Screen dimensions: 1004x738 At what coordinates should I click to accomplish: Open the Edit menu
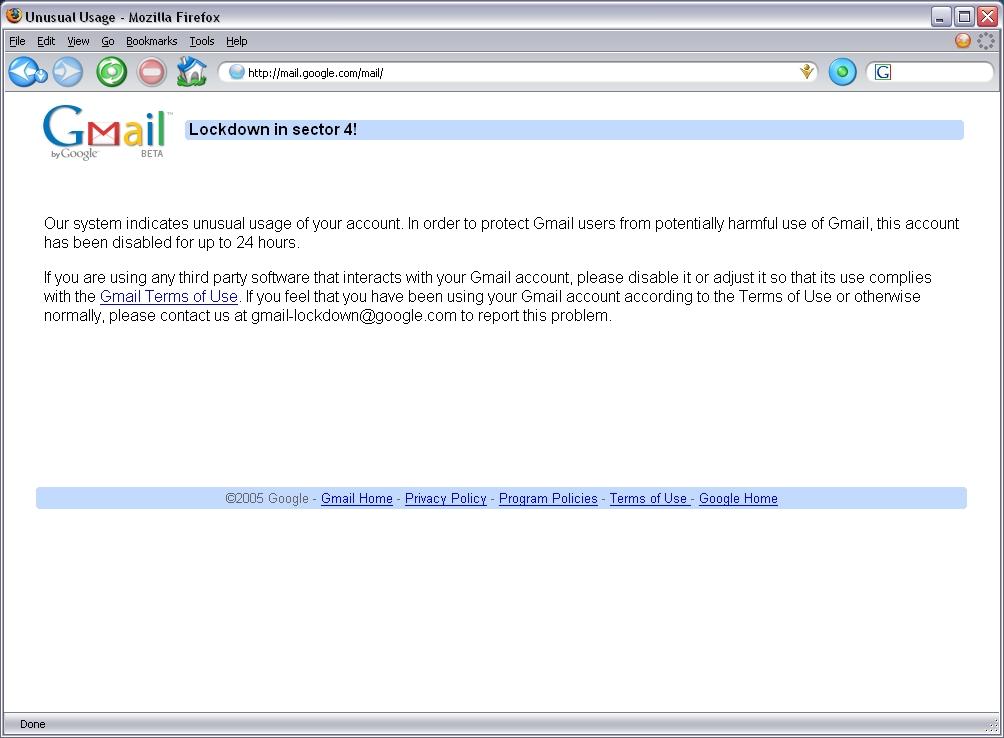coord(46,41)
